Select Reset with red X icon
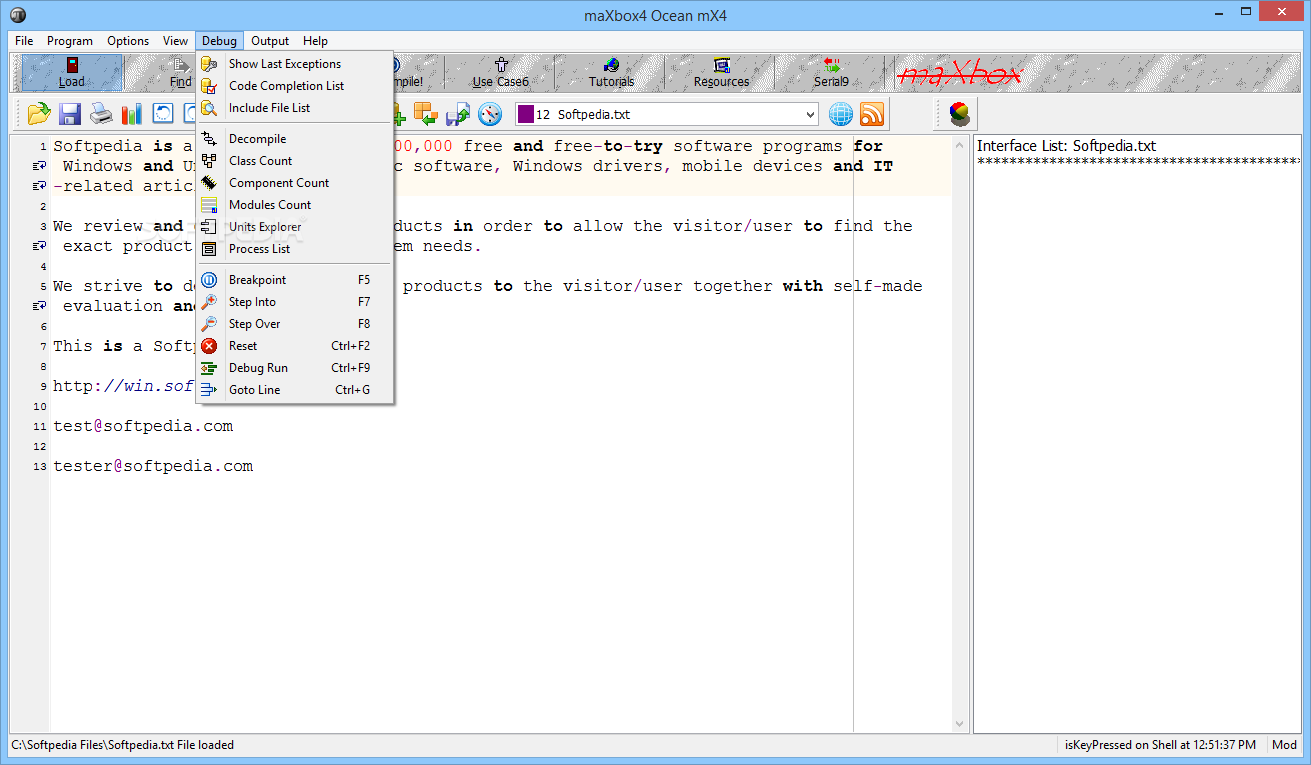 (x=295, y=346)
